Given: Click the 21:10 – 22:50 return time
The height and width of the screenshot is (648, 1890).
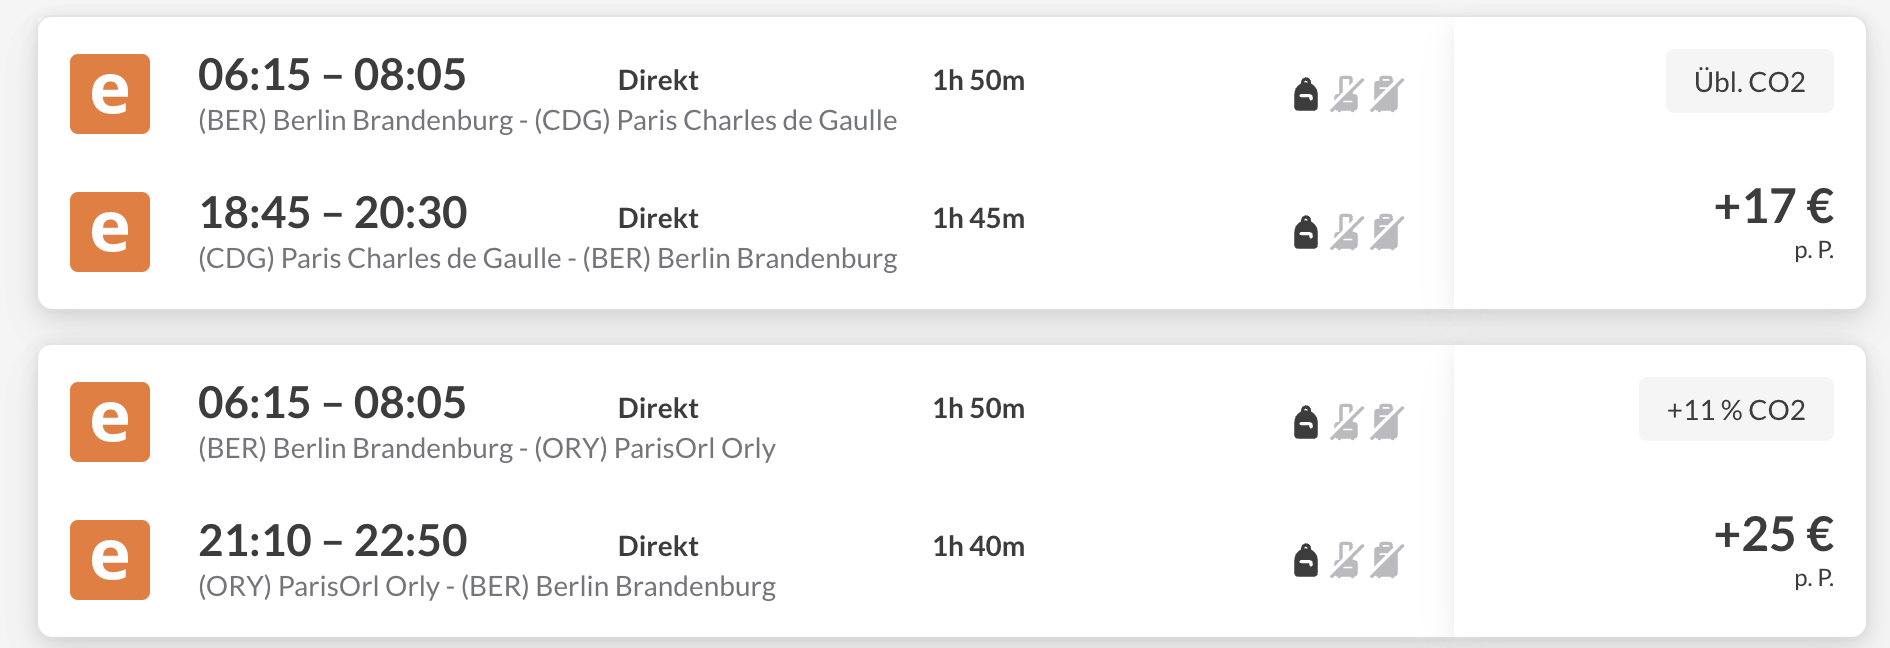Looking at the screenshot, I should (332, 541).
